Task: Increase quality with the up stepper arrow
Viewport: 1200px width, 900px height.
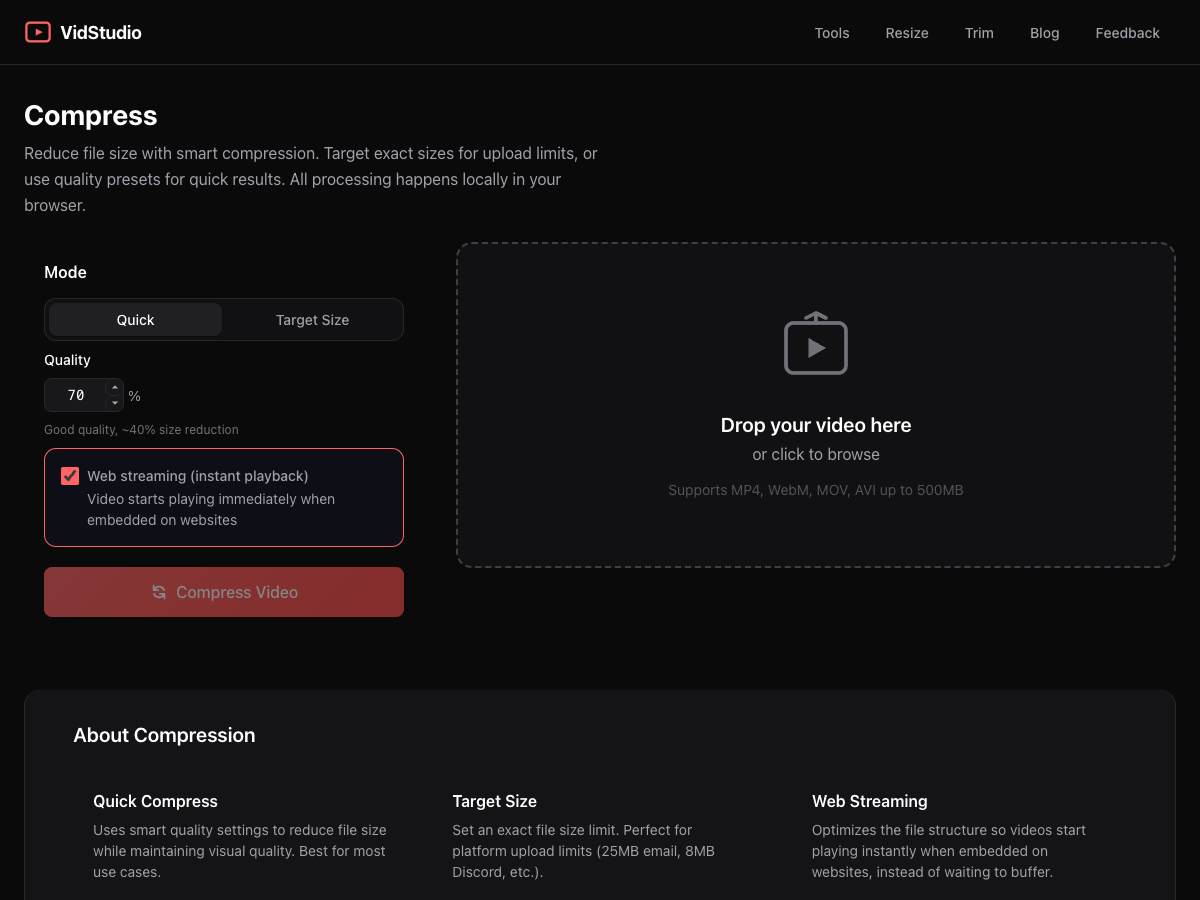Action: (x=114, y=388)
